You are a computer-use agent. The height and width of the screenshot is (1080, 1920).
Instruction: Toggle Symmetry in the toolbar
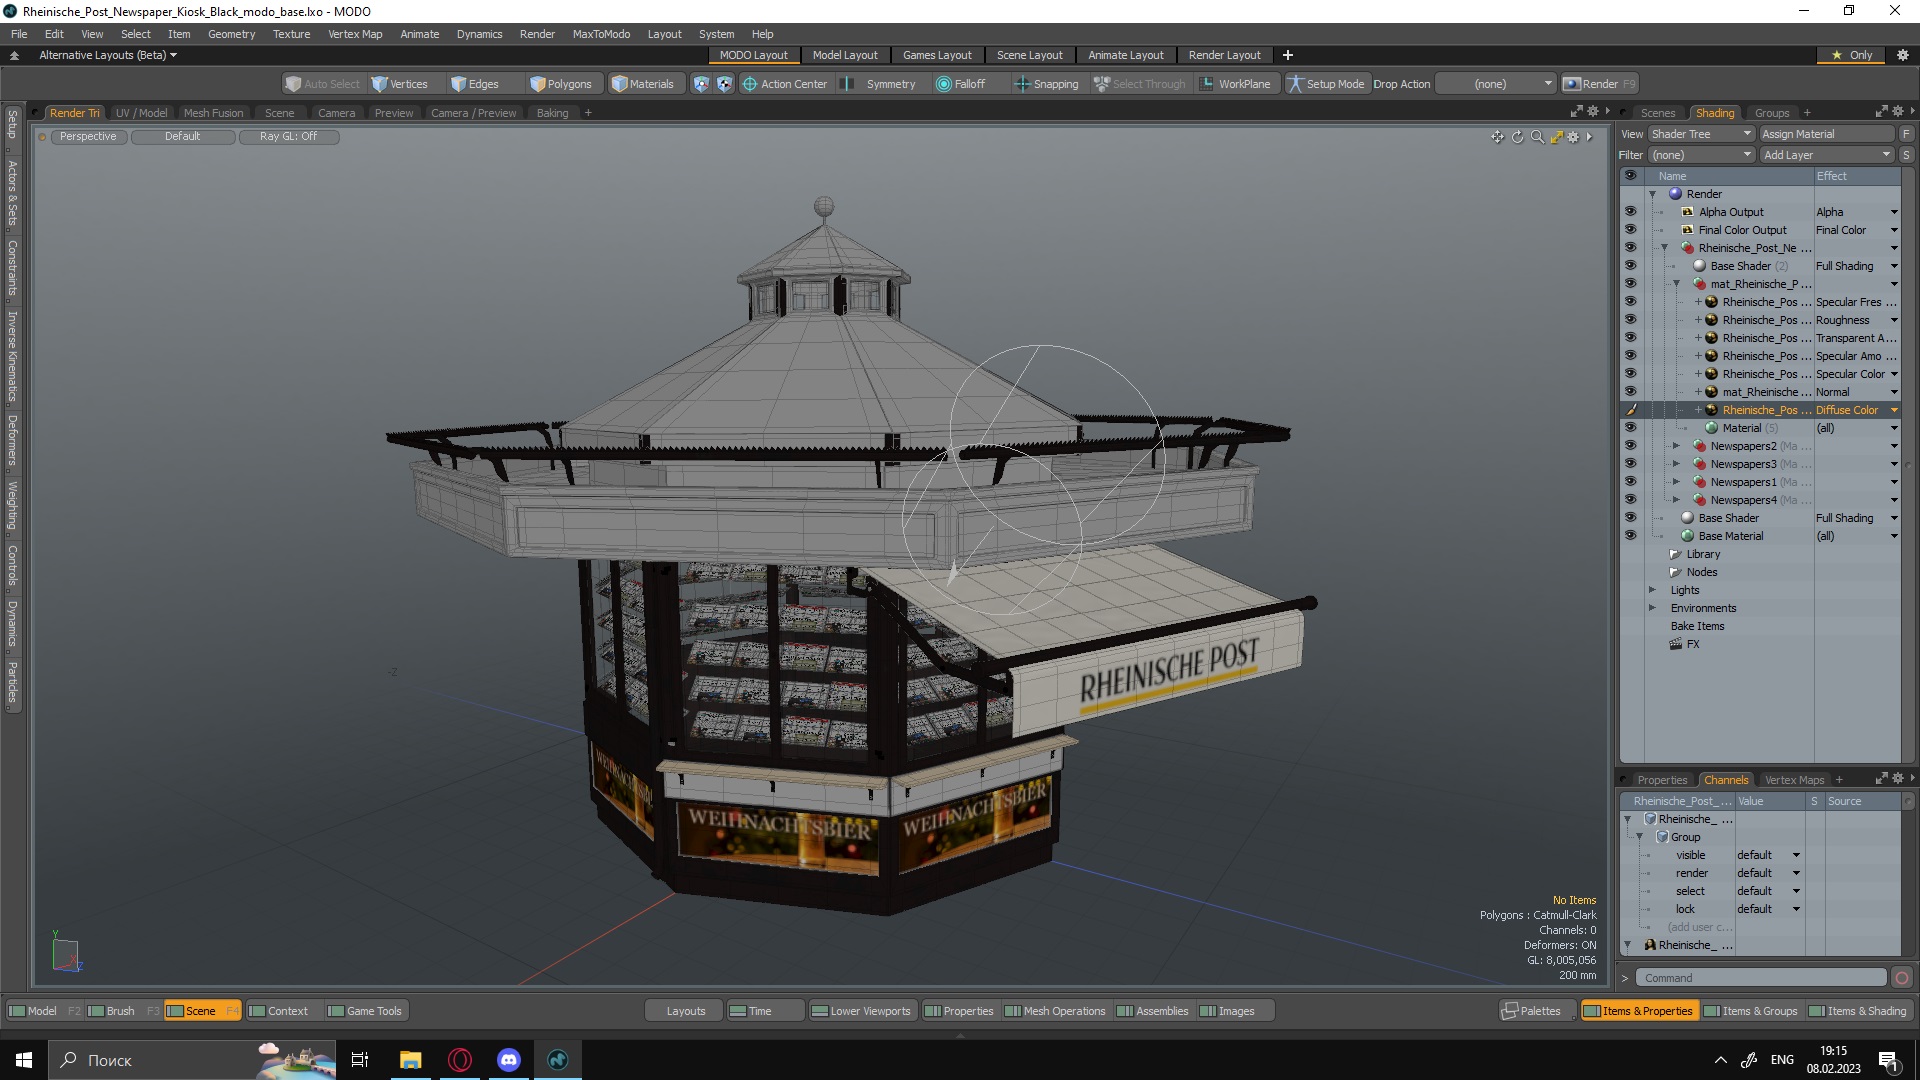[x=880, y=84]
